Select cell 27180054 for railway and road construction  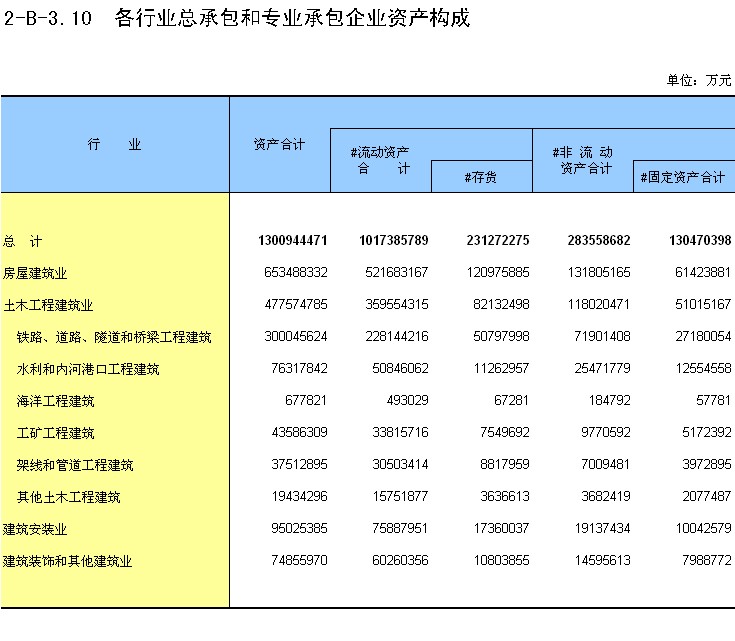coord(703,336)
